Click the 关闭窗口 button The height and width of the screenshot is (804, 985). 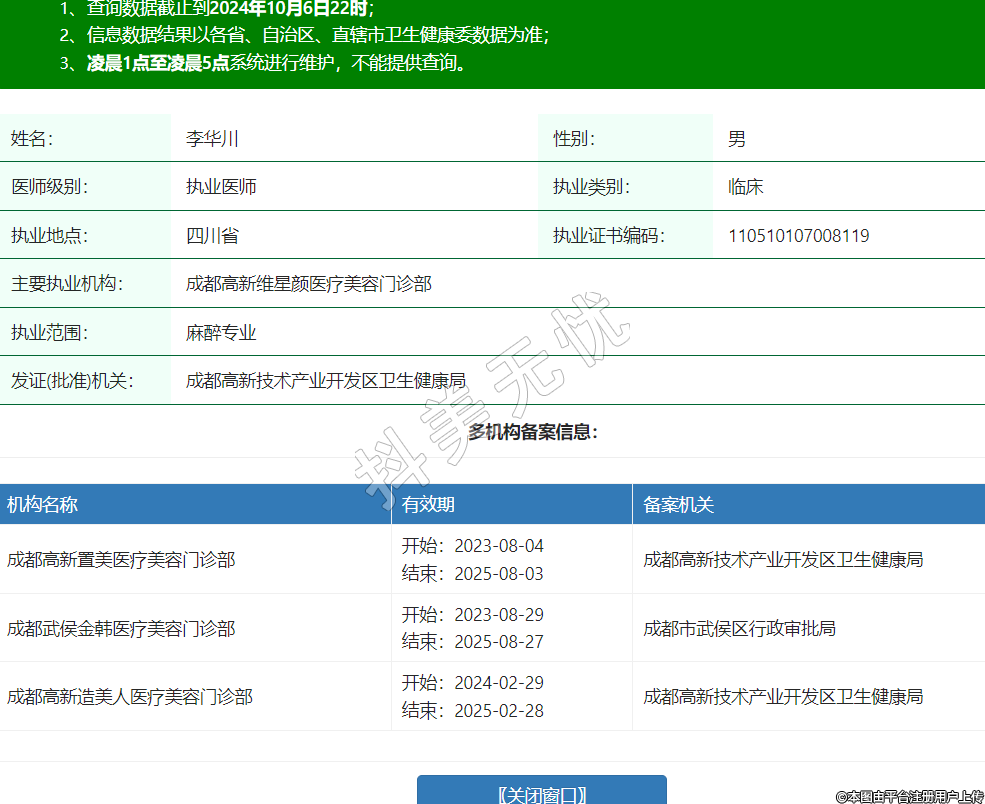541,794
